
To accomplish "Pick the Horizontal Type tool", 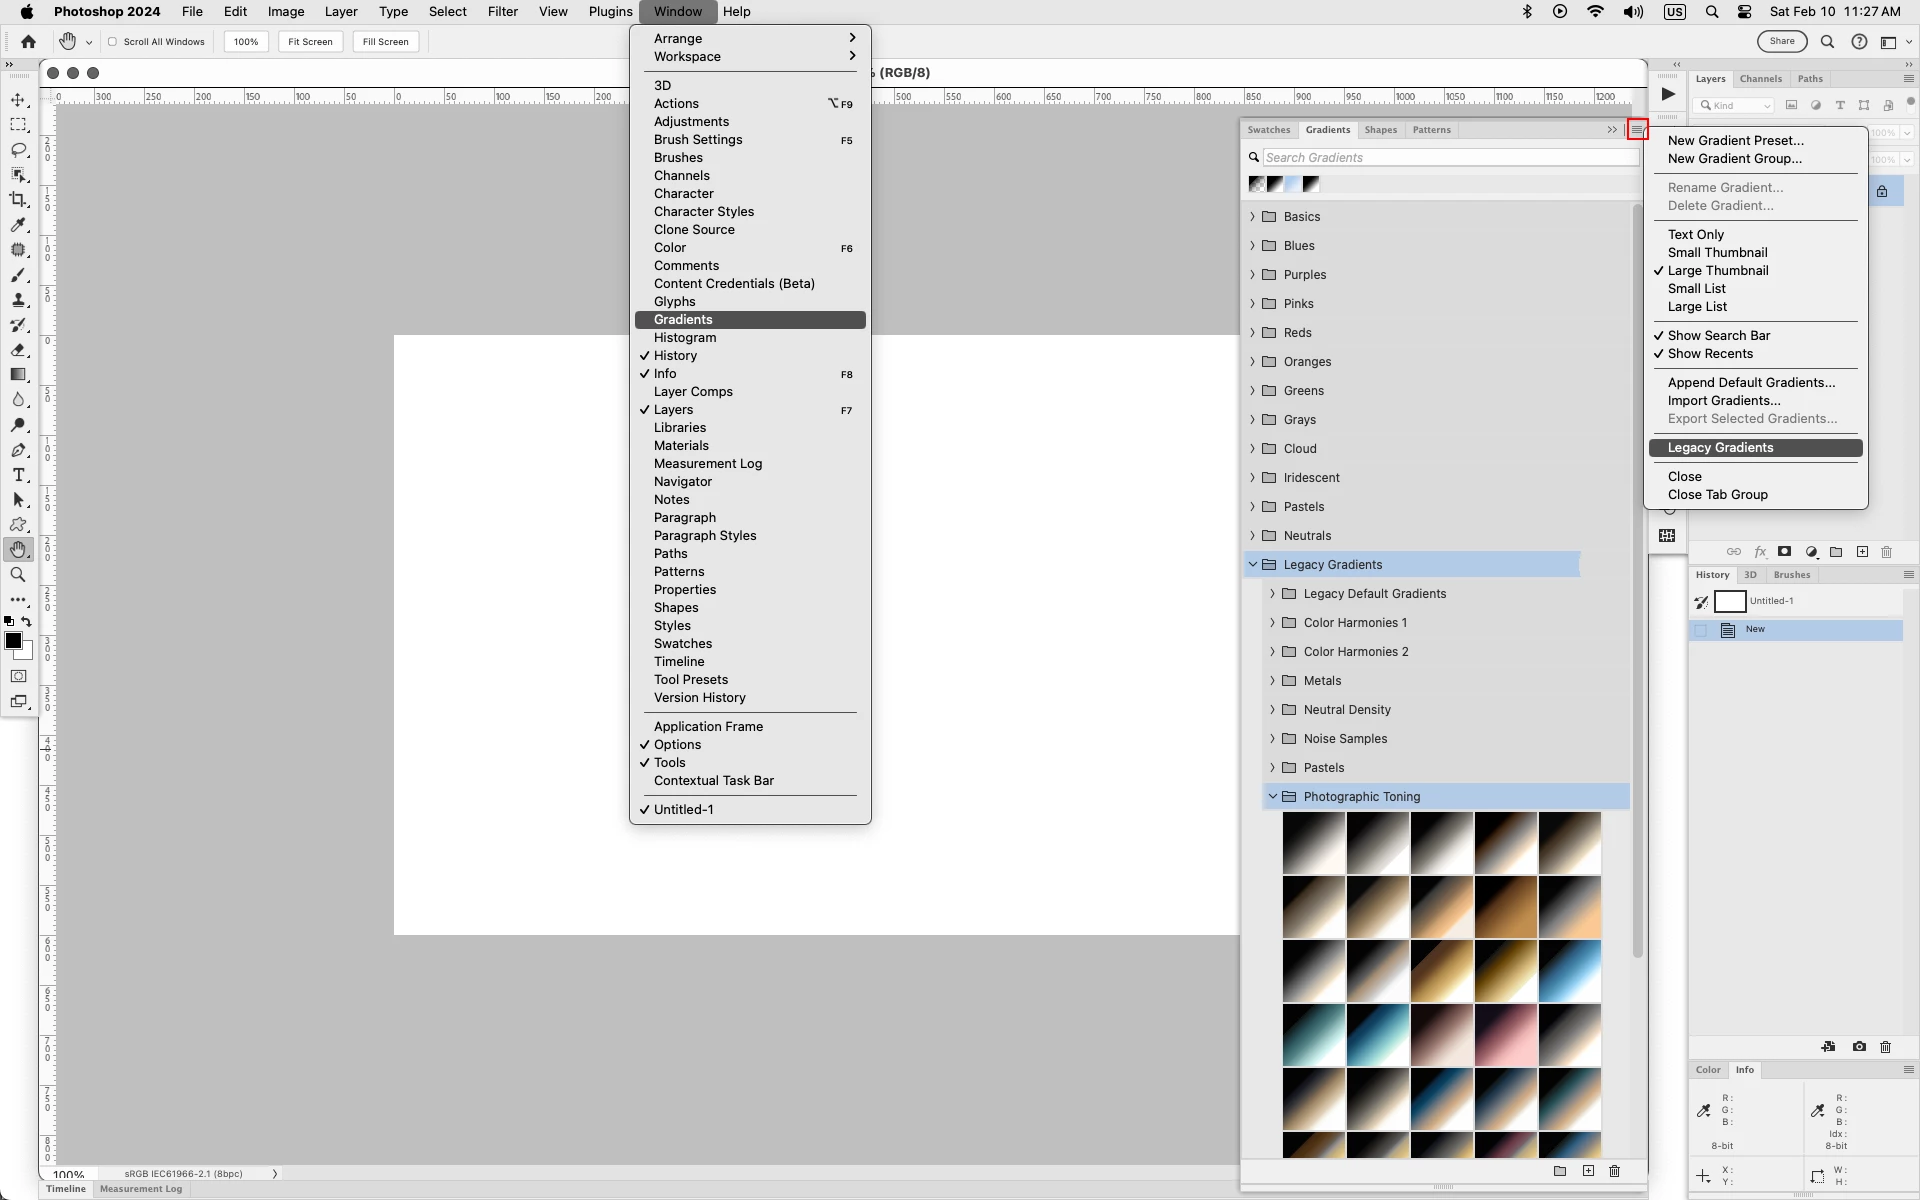I will pyautogui.click(x=18, y=475).
